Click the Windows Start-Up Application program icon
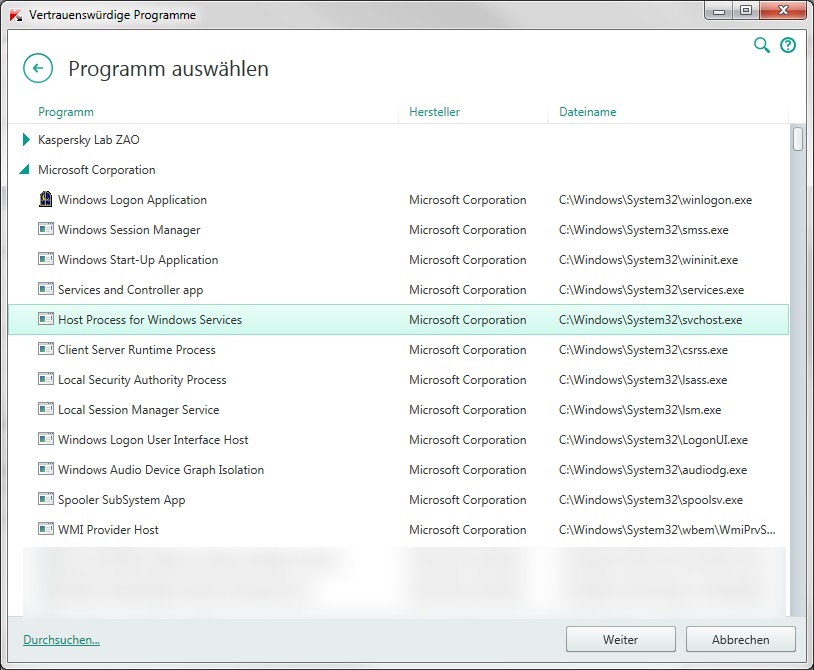This screenshot has width=814, height=670. coord(46,259)
